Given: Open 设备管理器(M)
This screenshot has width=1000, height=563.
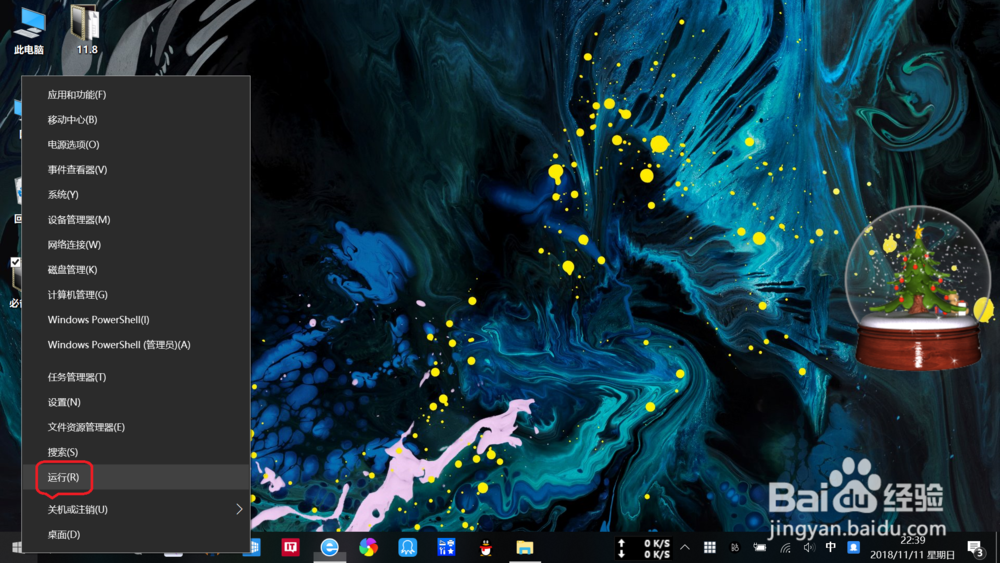Looking at the screenshot, I should coord(136,219).
